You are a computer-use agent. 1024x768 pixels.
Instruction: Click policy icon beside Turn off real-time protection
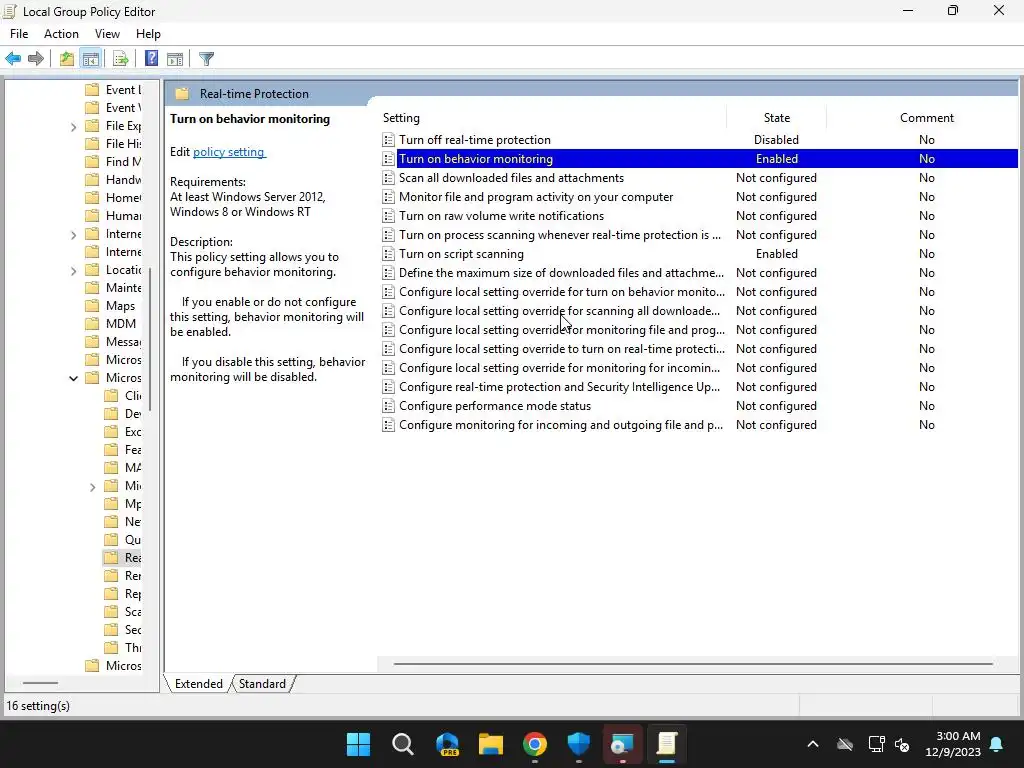[388, 140]
